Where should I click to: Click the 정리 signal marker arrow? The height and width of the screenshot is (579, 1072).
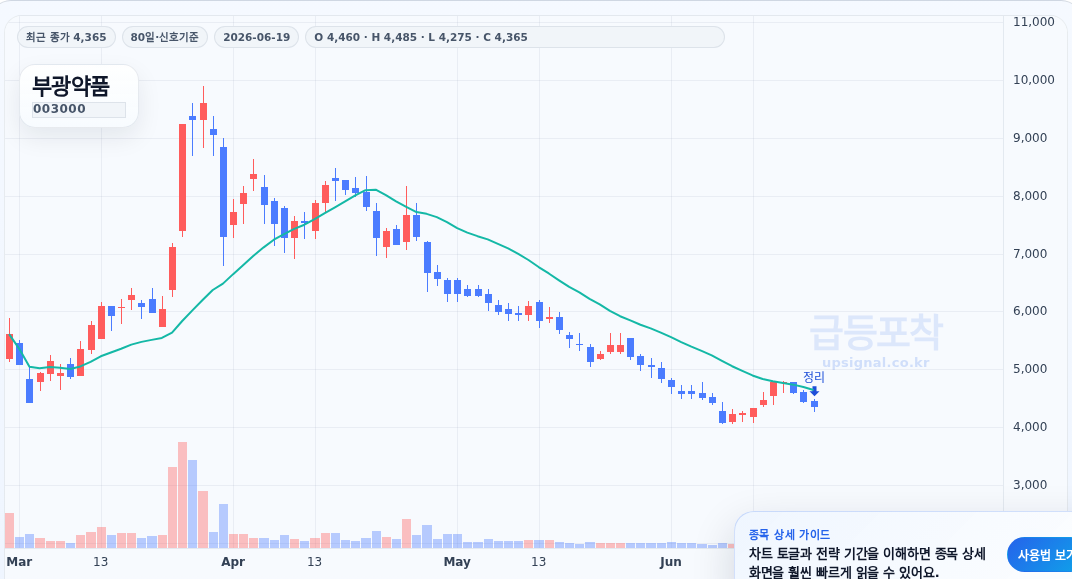point(814,391)
